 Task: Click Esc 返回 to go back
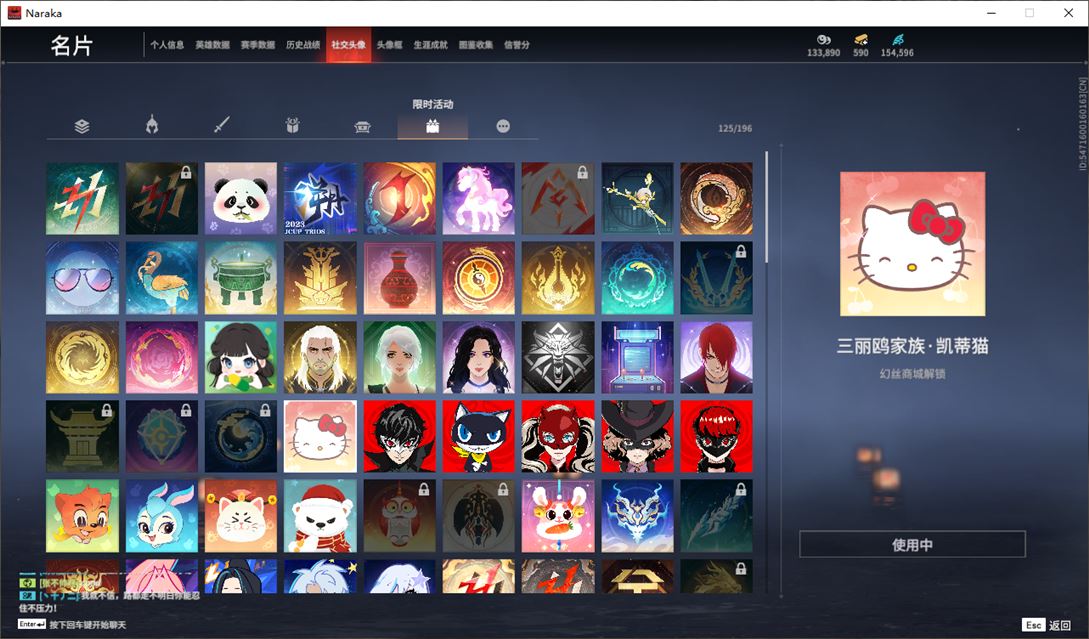[1047, 624]
